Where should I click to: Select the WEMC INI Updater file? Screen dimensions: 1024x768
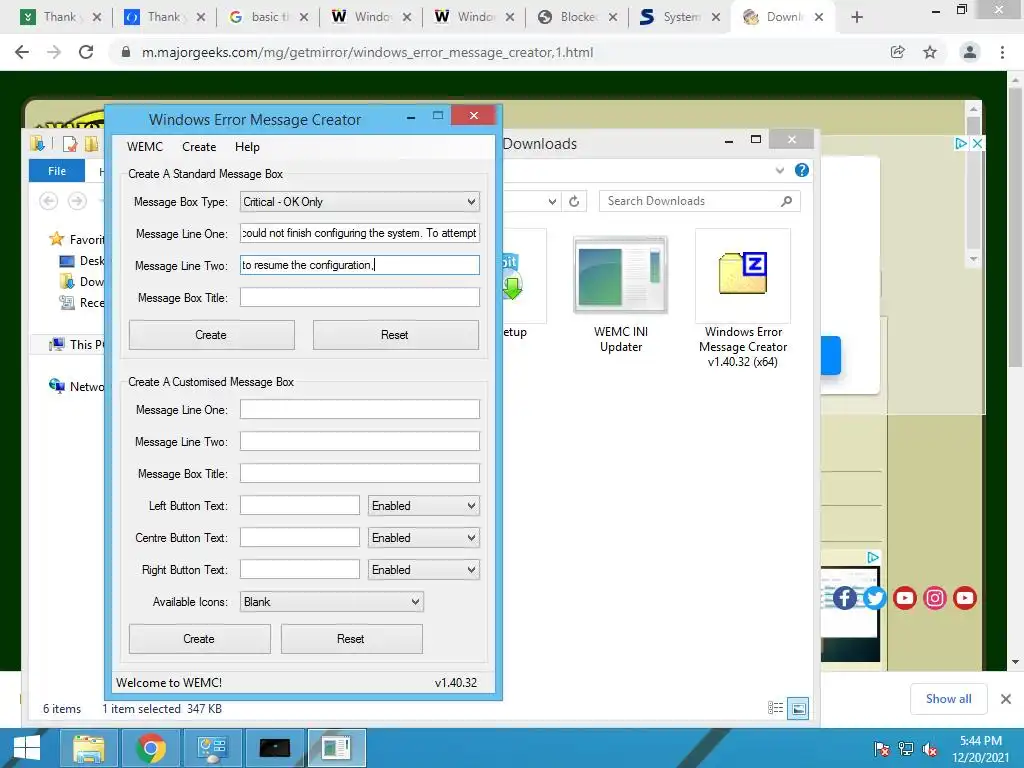pyautogui.click(x=620, y=295)
